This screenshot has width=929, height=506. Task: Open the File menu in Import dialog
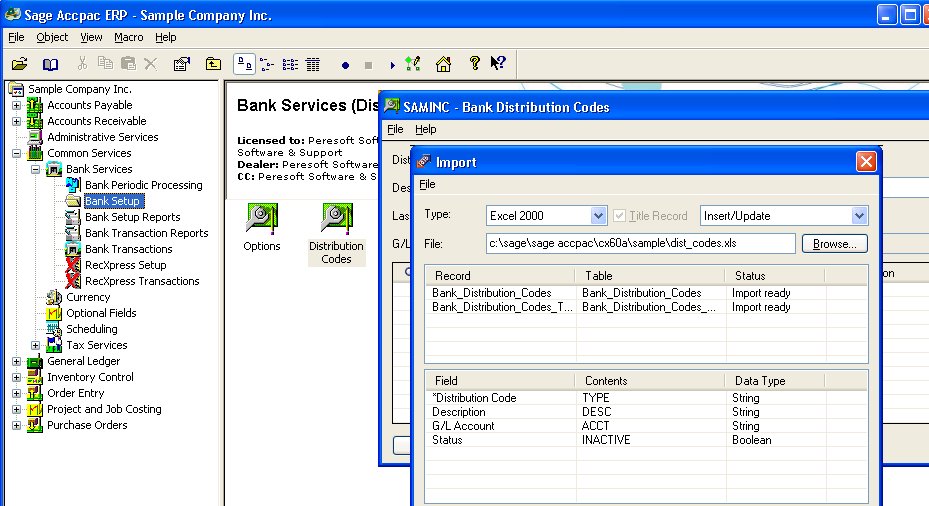[427, 184]
